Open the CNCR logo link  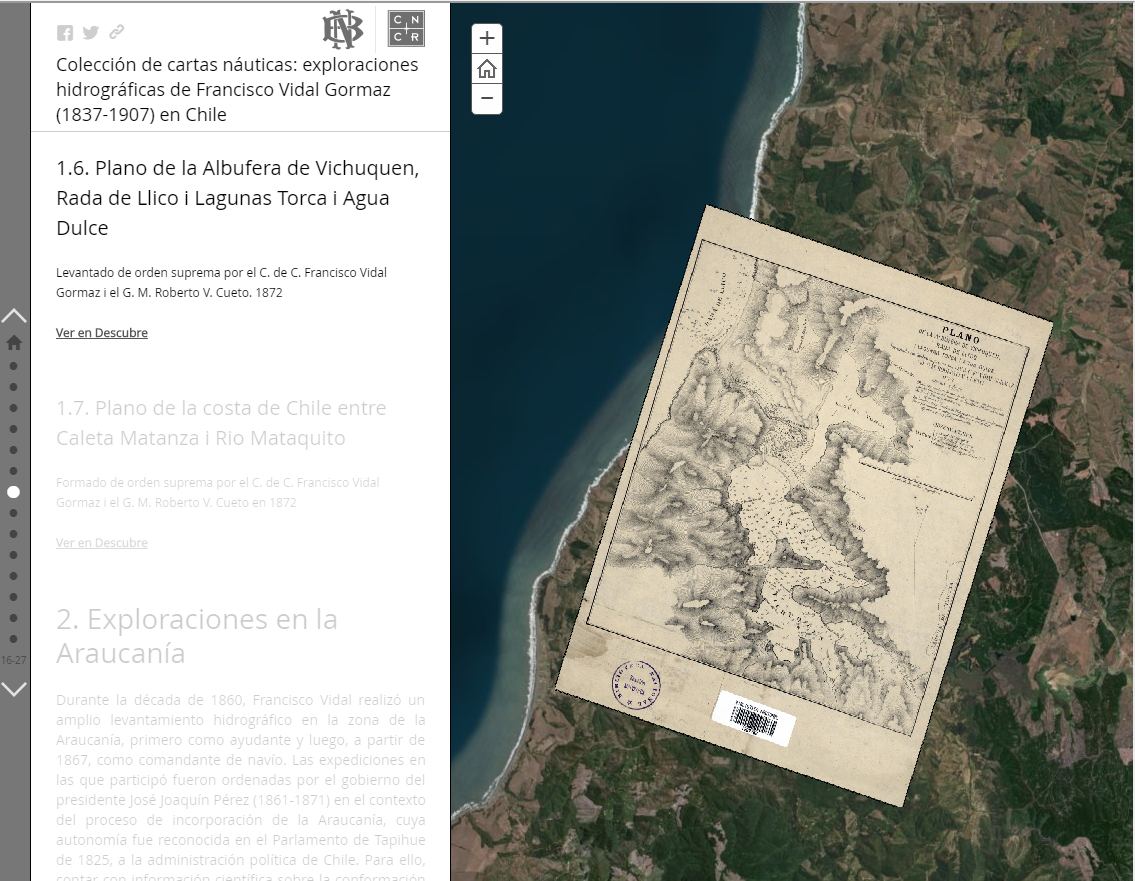pyautogui.click(x=406, y=28)
